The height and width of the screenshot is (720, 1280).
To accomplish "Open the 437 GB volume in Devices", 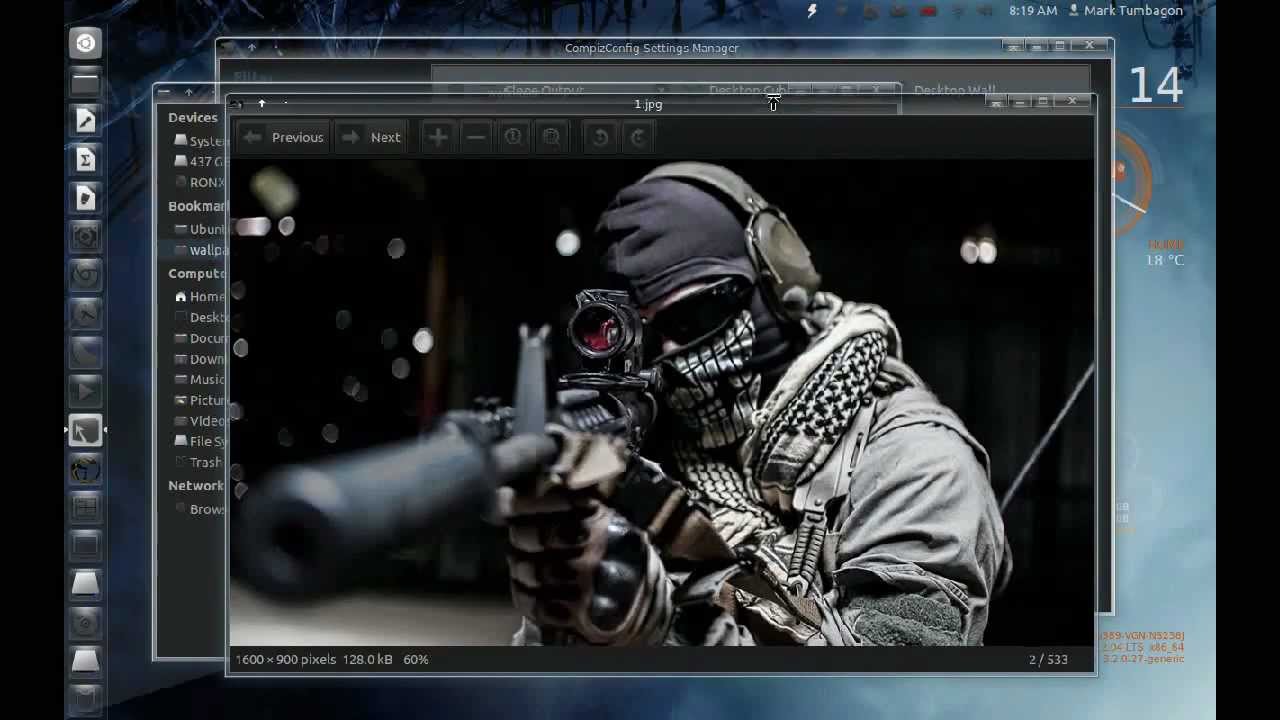I will (200, 161).
